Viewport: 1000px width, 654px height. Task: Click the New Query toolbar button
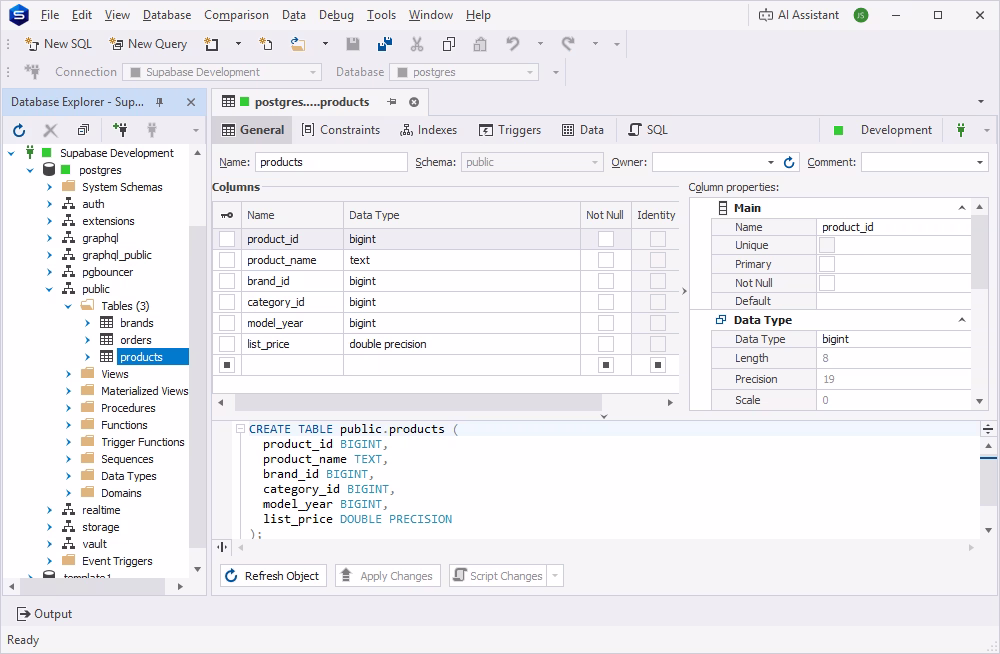(x=148, y=44)
